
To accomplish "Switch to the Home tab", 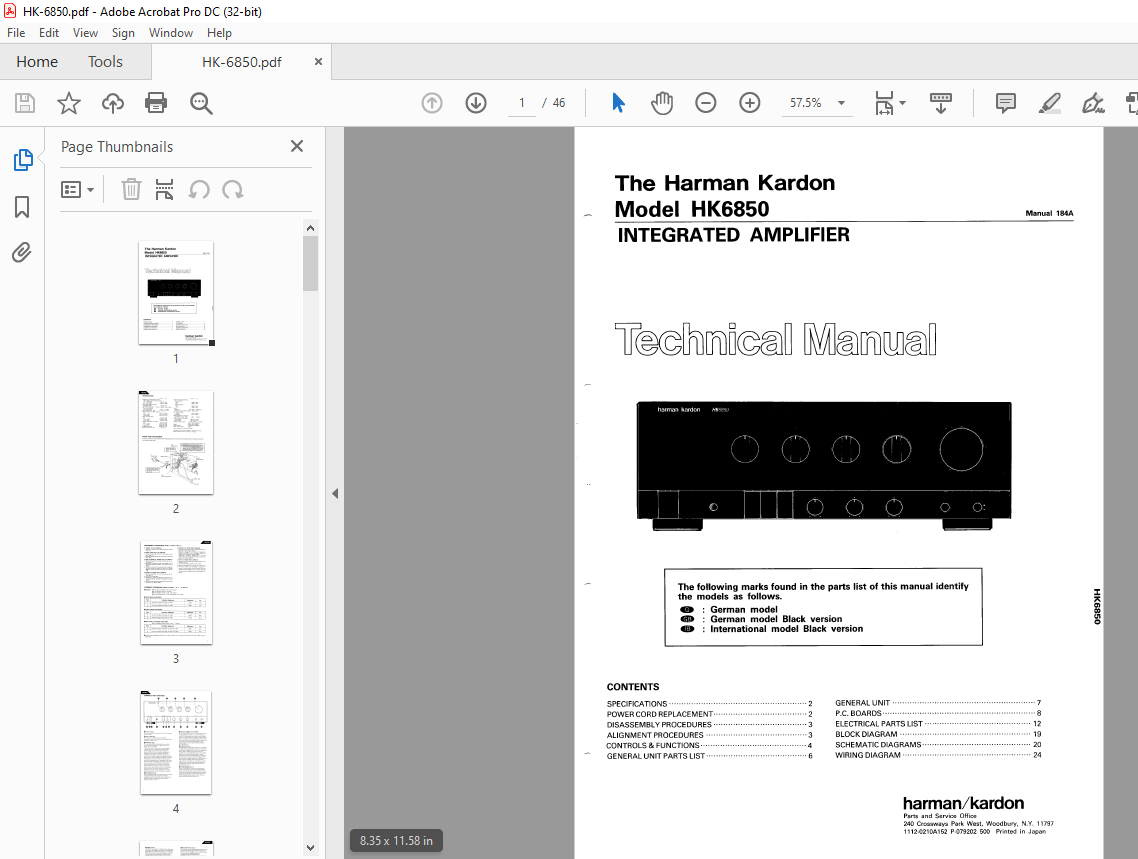I will 37,62.
